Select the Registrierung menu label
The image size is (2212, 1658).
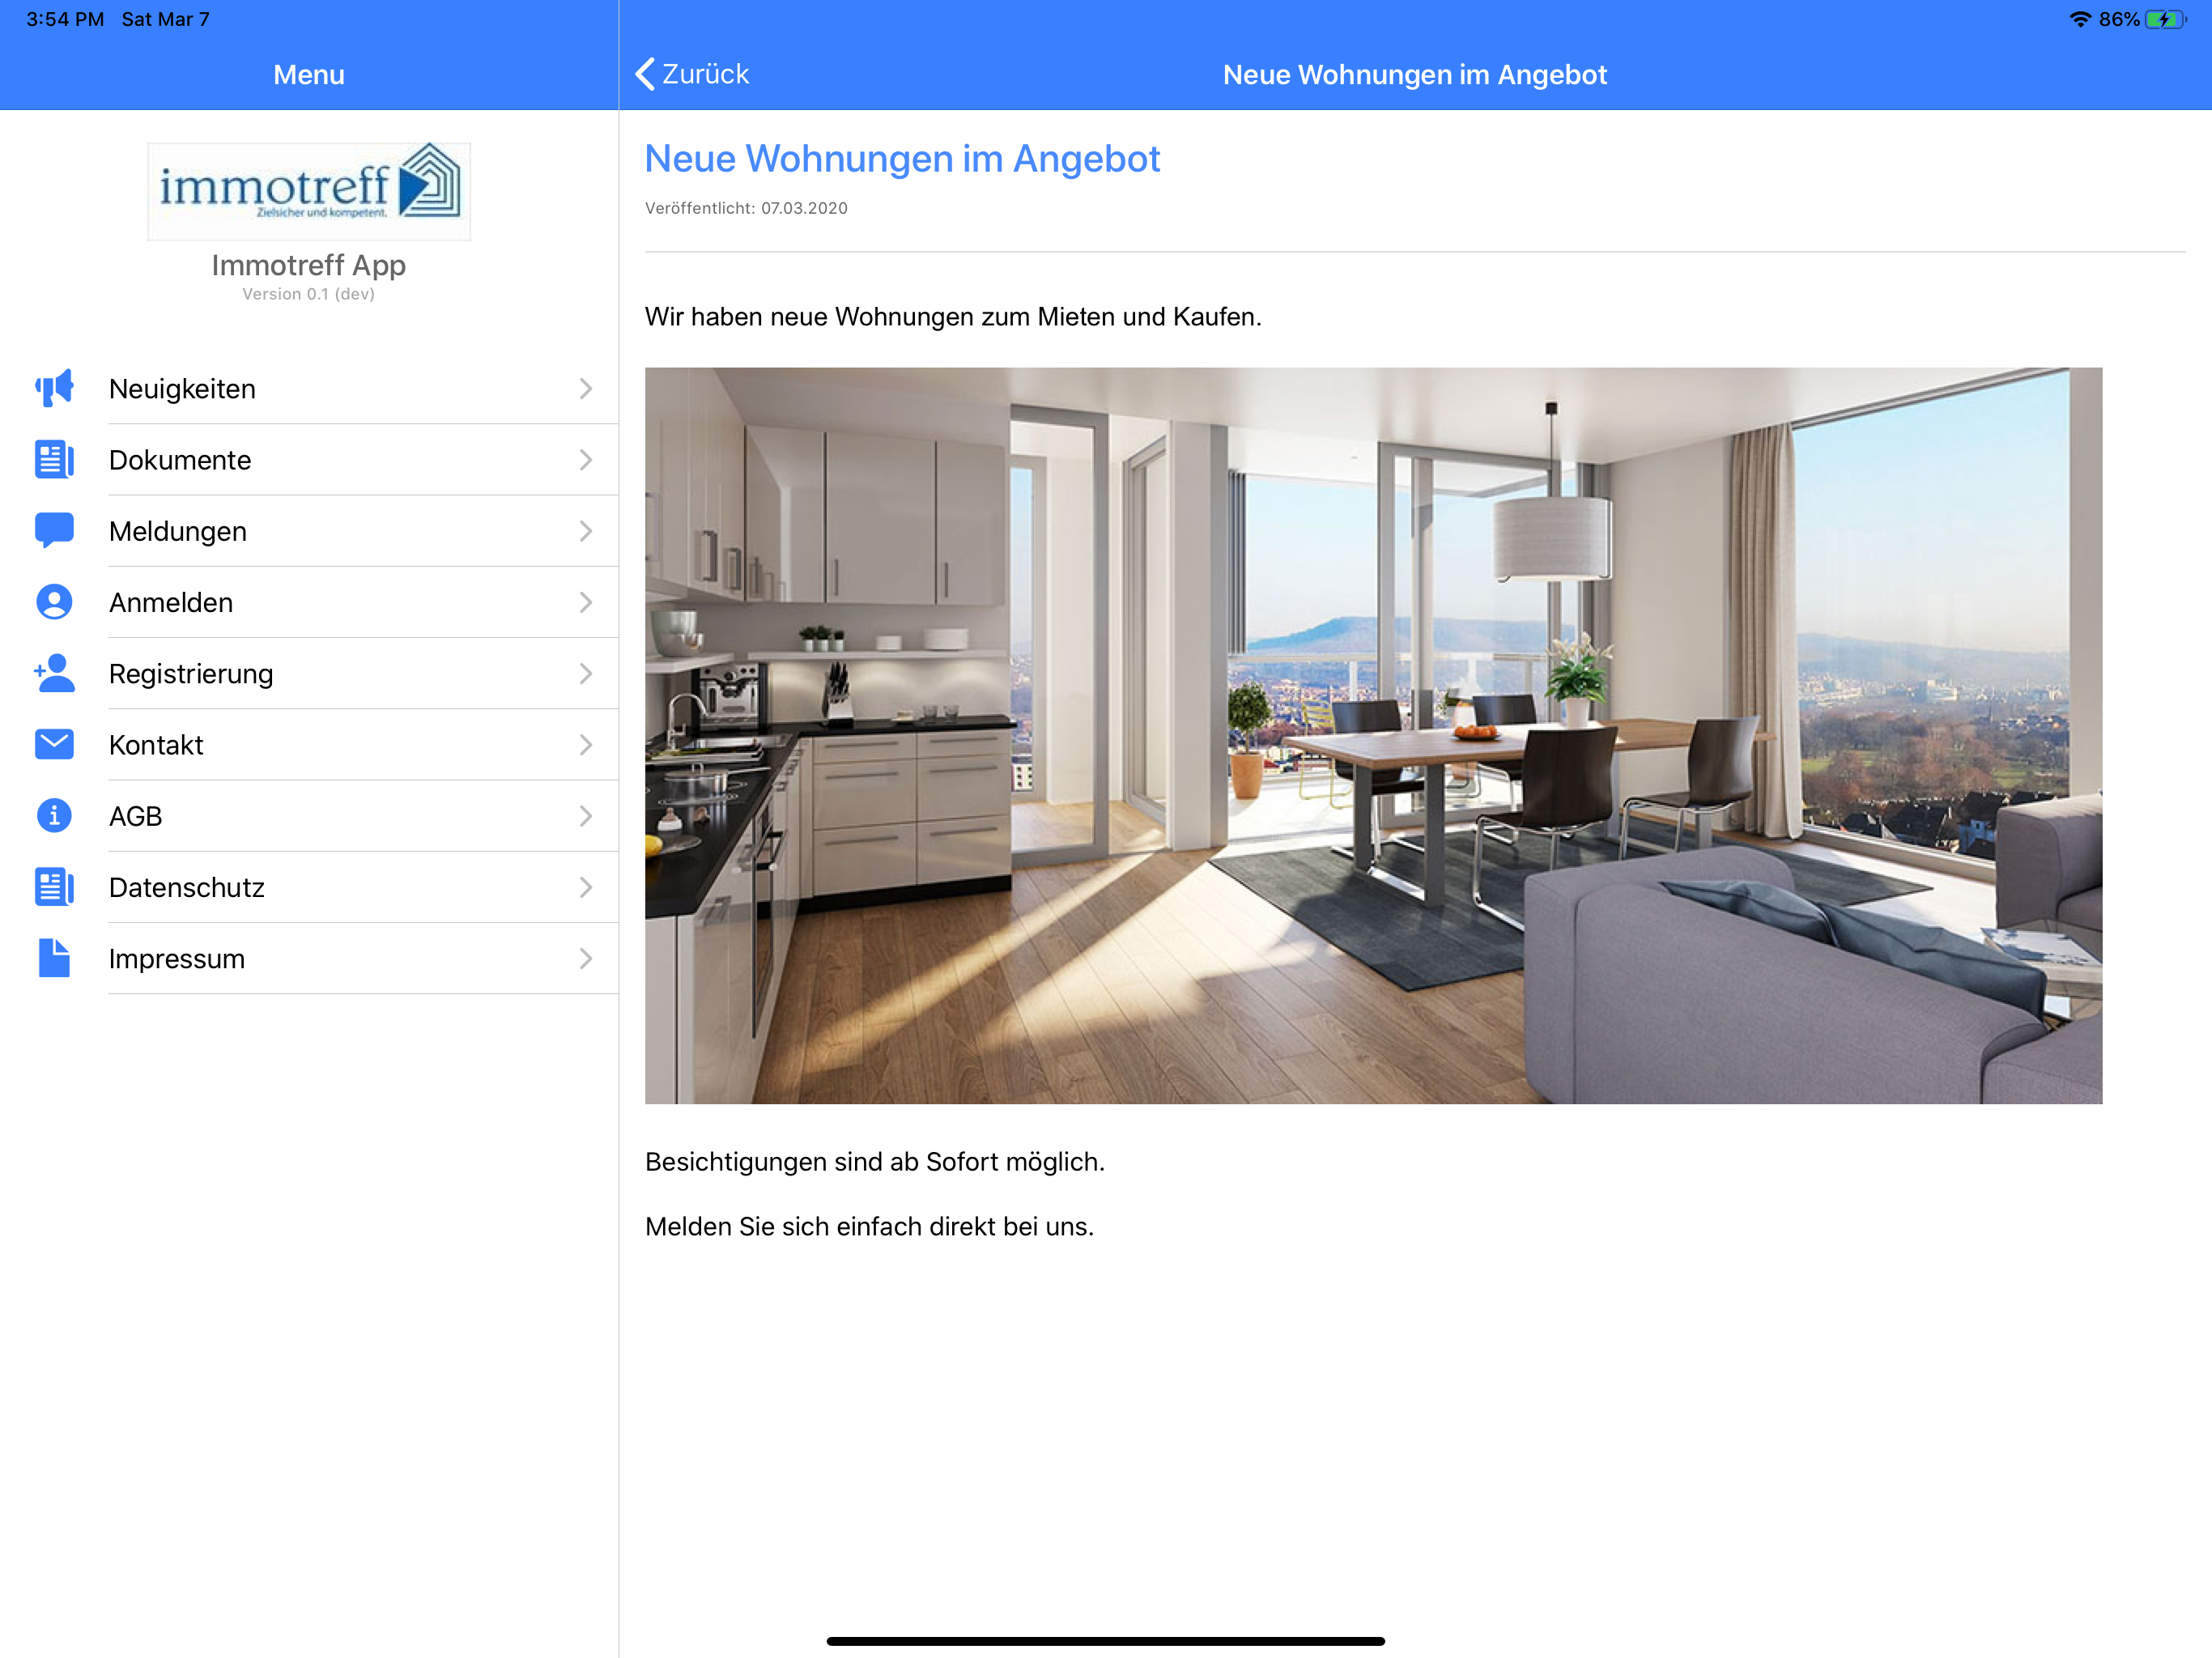click(191, 674)
